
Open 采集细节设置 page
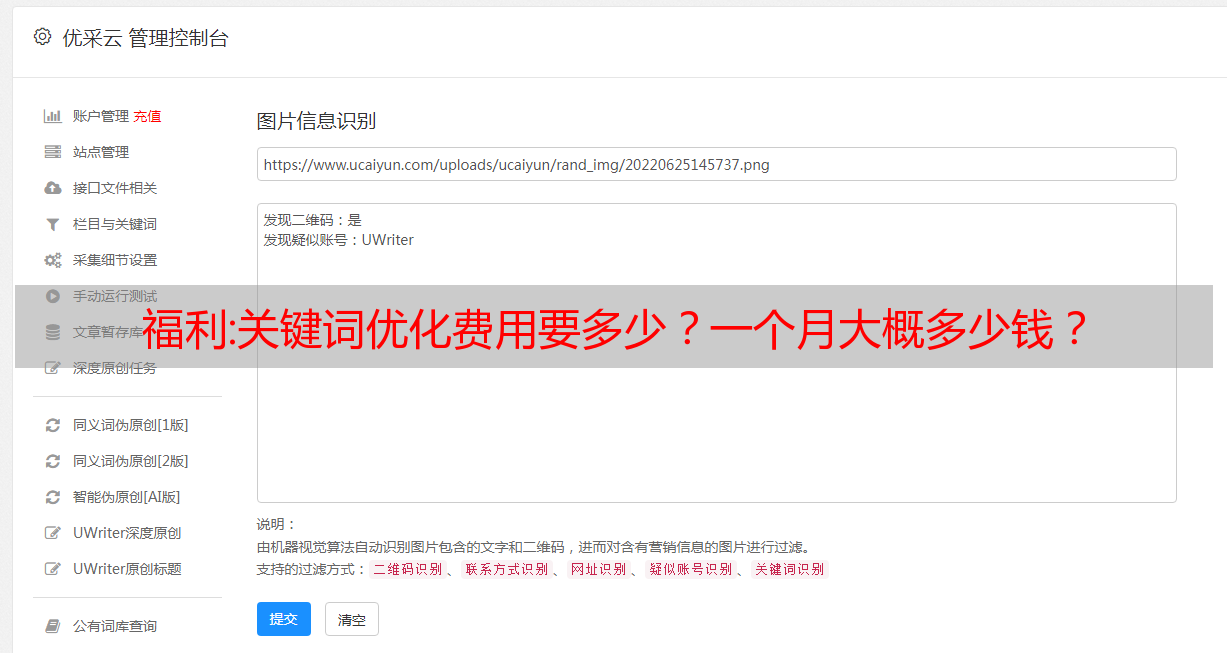pos(115,260)
